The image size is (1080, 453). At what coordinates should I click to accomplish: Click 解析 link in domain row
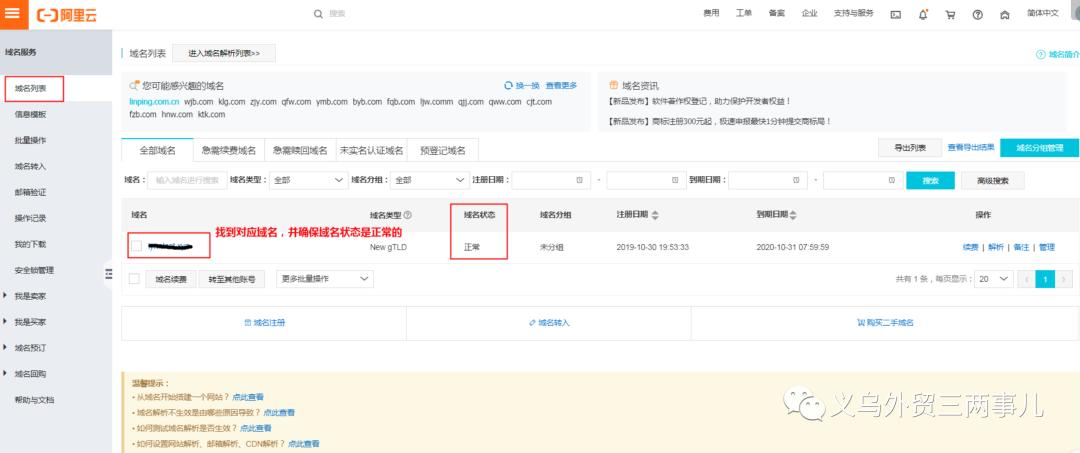(996, 247)
